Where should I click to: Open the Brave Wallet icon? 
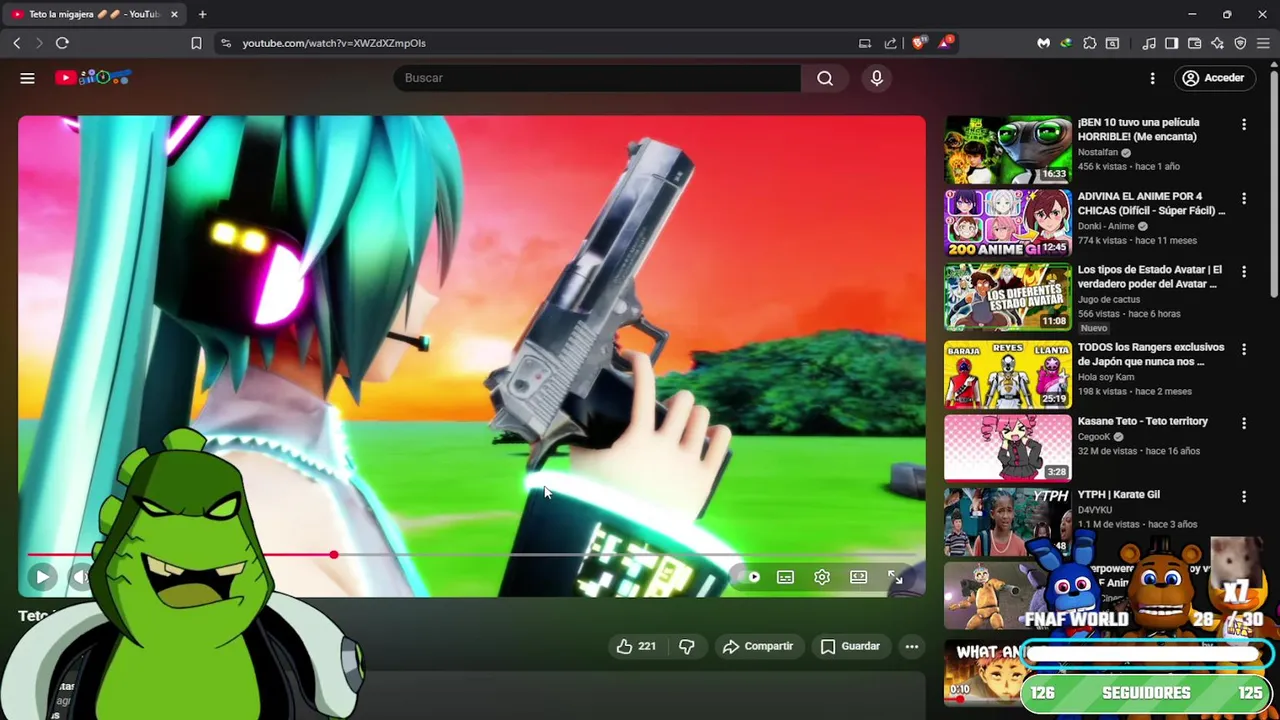click(1194, 43)
